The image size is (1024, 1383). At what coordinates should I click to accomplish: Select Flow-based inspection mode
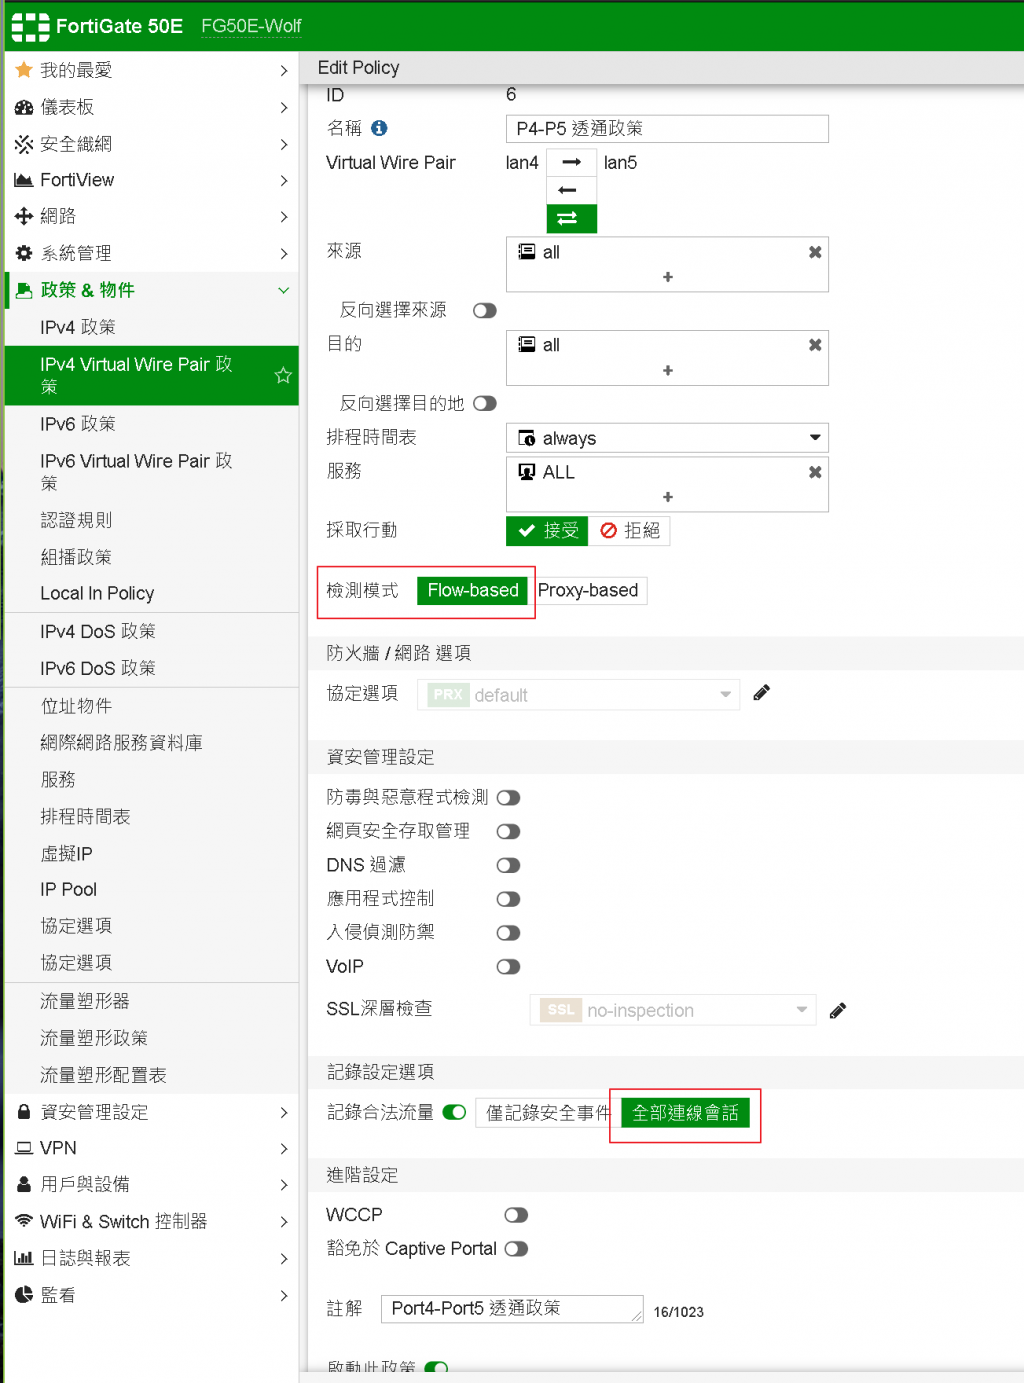[x=473, y=591]
